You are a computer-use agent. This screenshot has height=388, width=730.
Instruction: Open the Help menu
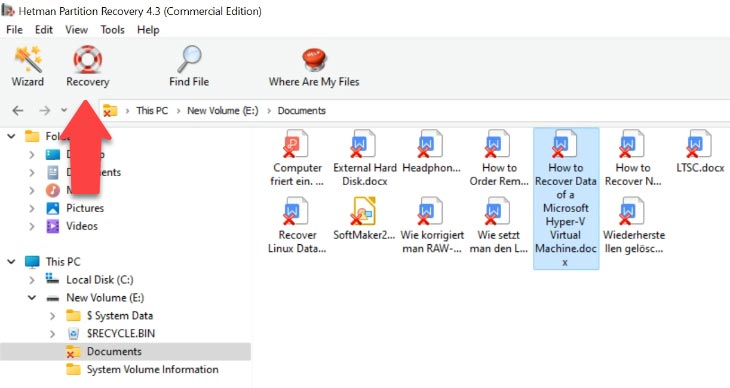coord(148,30)
